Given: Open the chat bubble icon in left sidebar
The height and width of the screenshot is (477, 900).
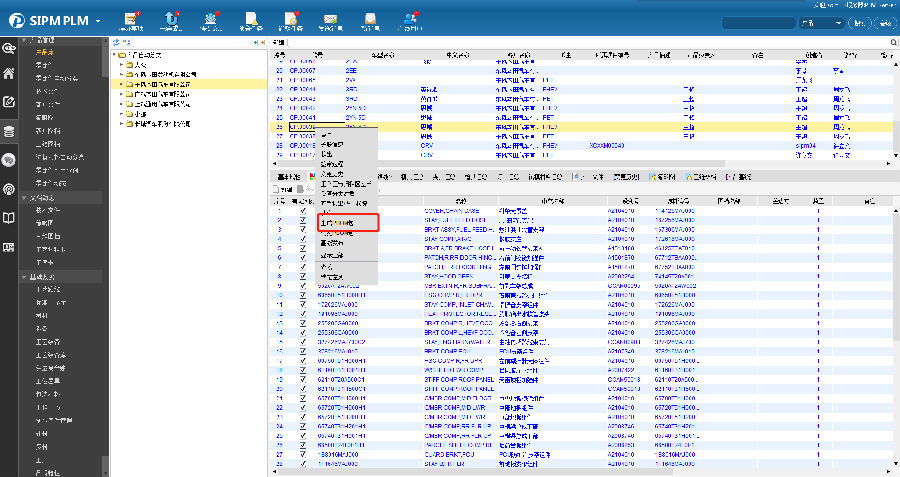Looking at the screenshot, I should [x=9, y=160].
